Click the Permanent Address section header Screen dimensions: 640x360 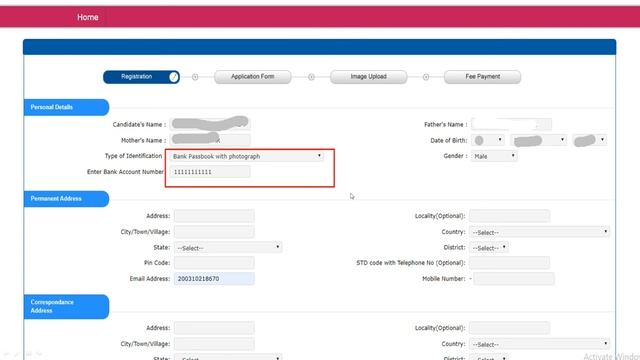[x=66, y=199]
